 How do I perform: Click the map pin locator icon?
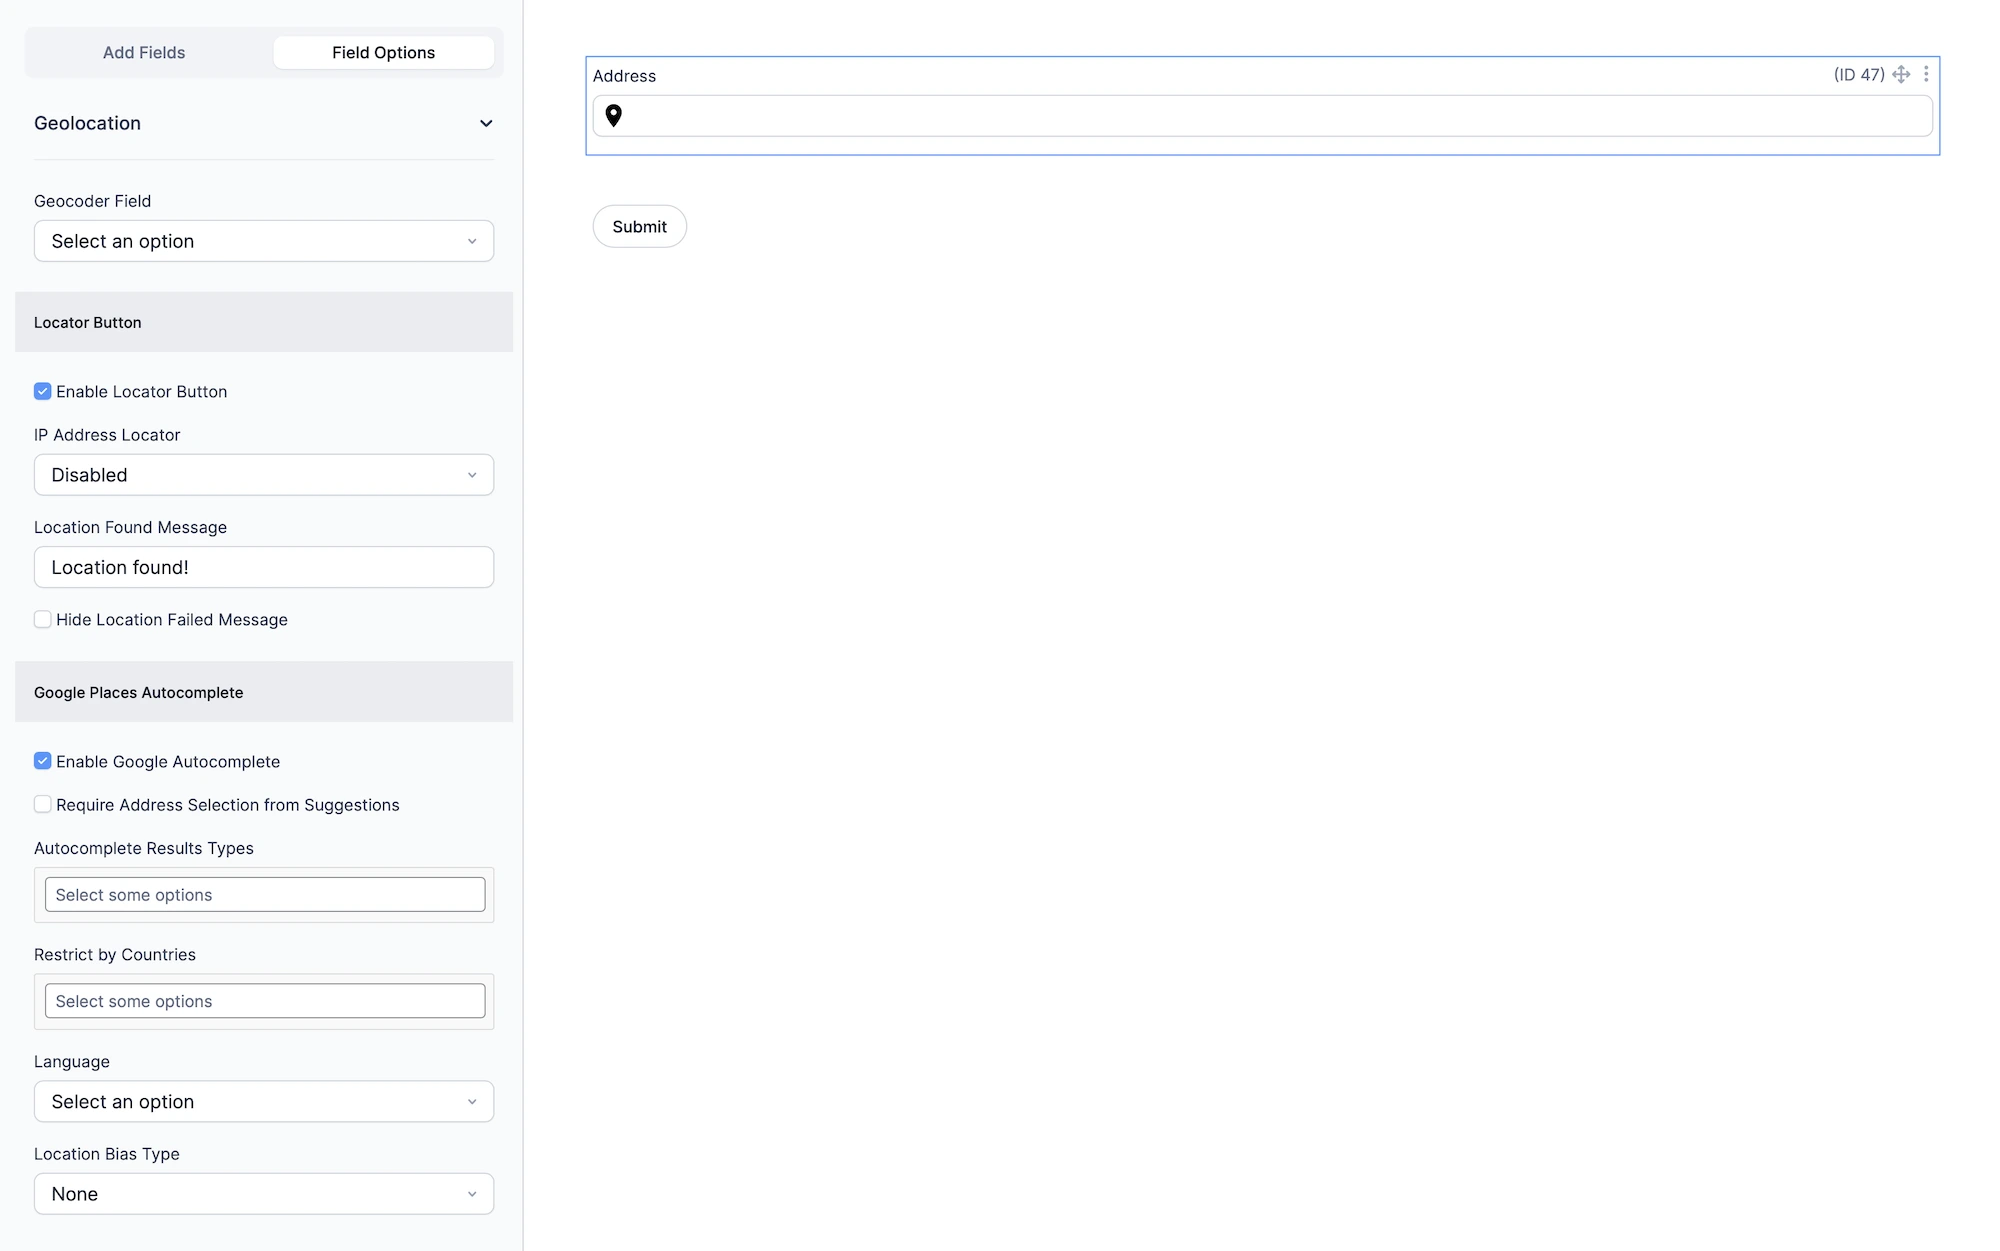pyautogui.click(x=614, y=116)
